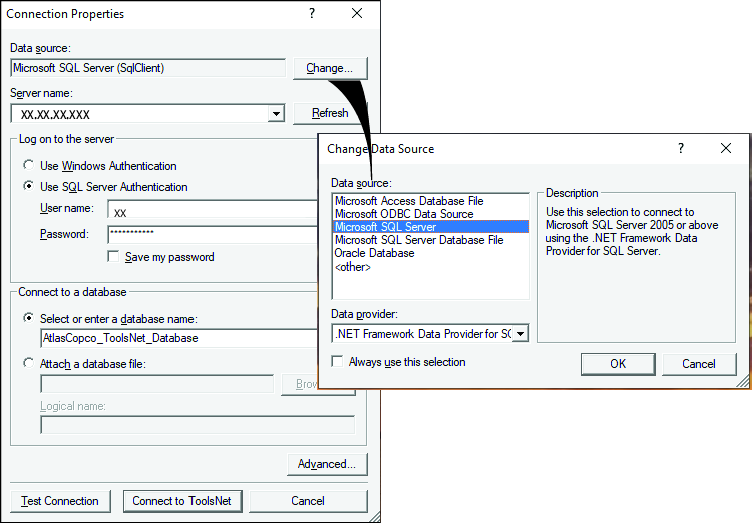The image size is (752, 523).
Task: Tick Always use this selection checkbox
Action: tap(338, 361)
